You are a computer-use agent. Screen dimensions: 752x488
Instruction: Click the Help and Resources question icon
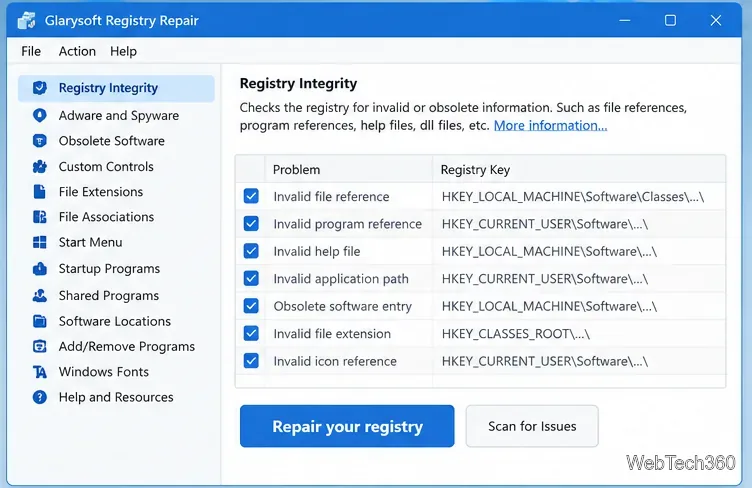point(40,397)
